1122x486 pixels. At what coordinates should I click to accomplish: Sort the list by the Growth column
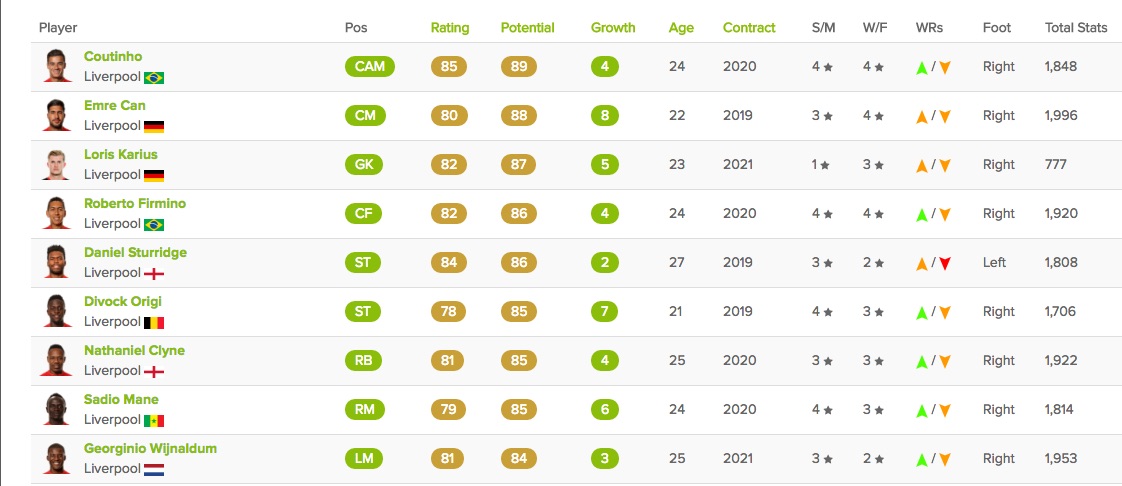613,28
